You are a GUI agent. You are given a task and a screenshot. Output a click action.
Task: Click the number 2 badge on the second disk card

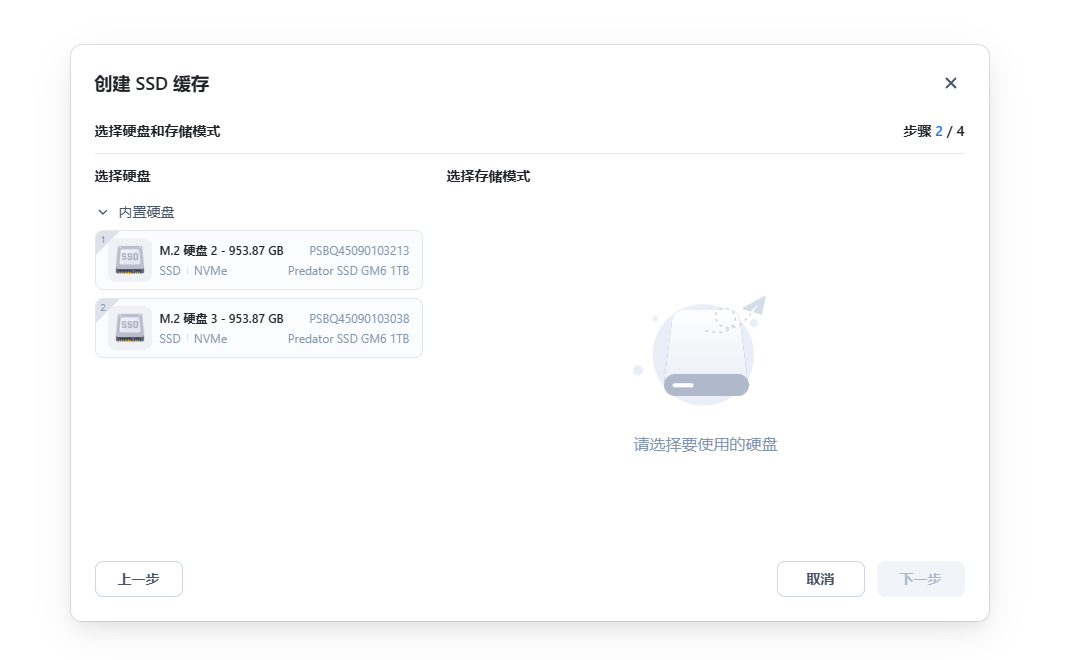(x=101, y=308)
